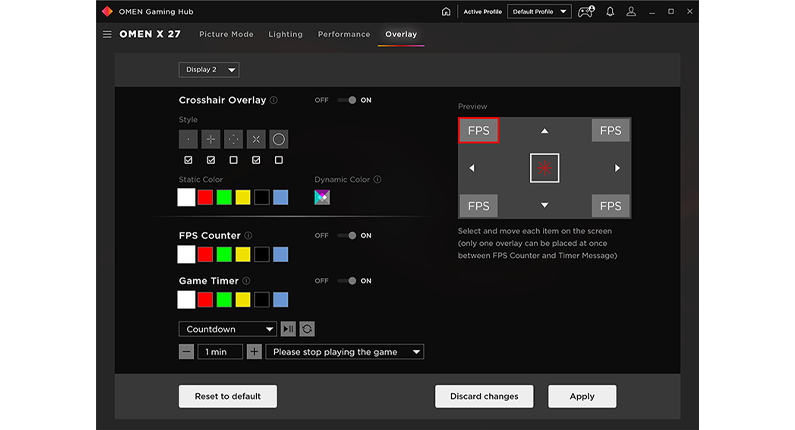
Task: Open the user account icon
Action: tap(631, 12)
